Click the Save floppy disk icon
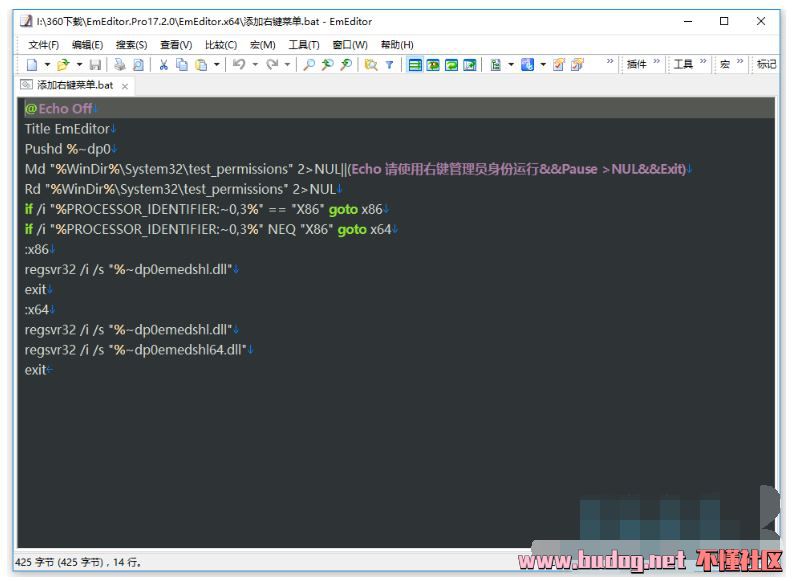Image resolution: width=792 pixels, height=581 pixels. [x=95, y=65]
